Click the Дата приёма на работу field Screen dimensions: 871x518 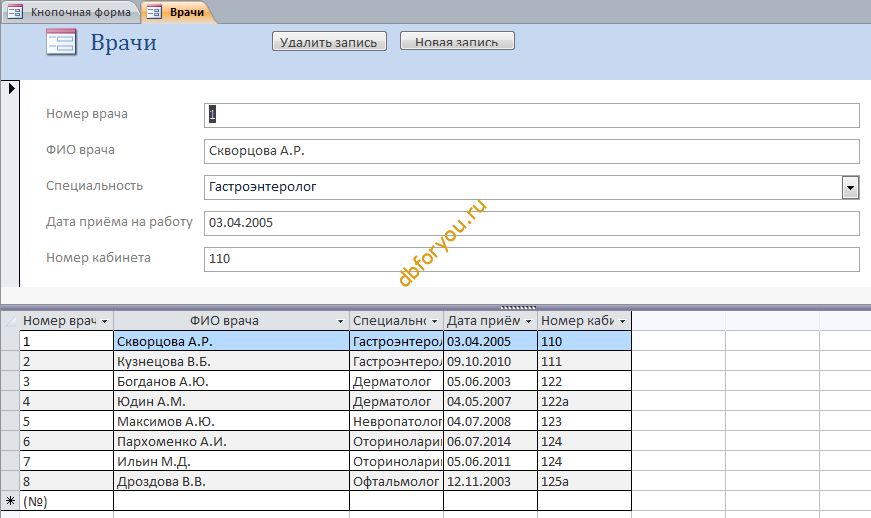(x=532, y=223)
